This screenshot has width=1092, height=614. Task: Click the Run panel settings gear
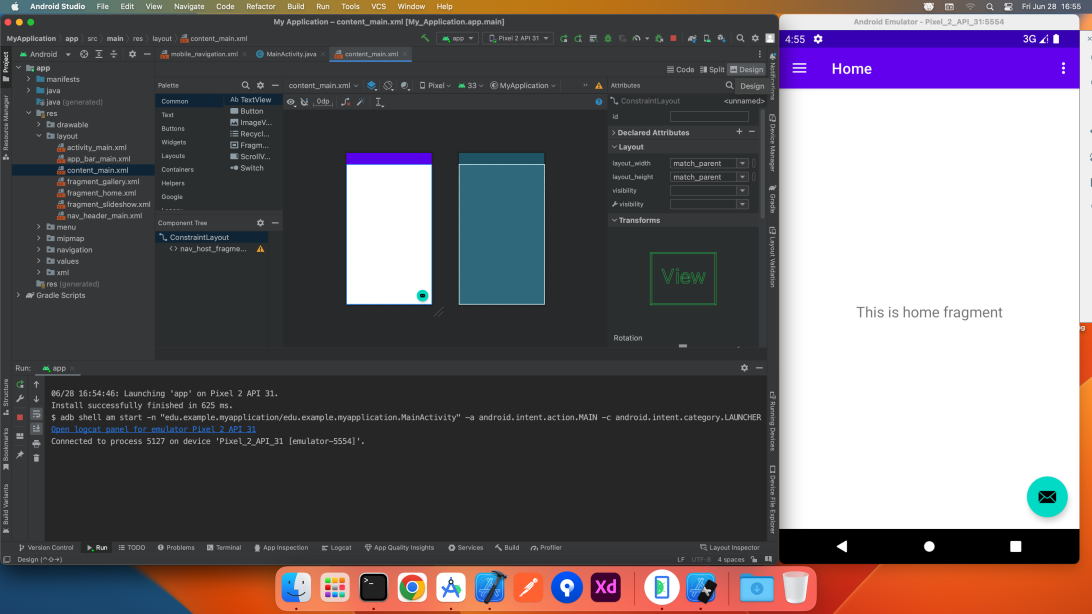(x=744, y=368)
